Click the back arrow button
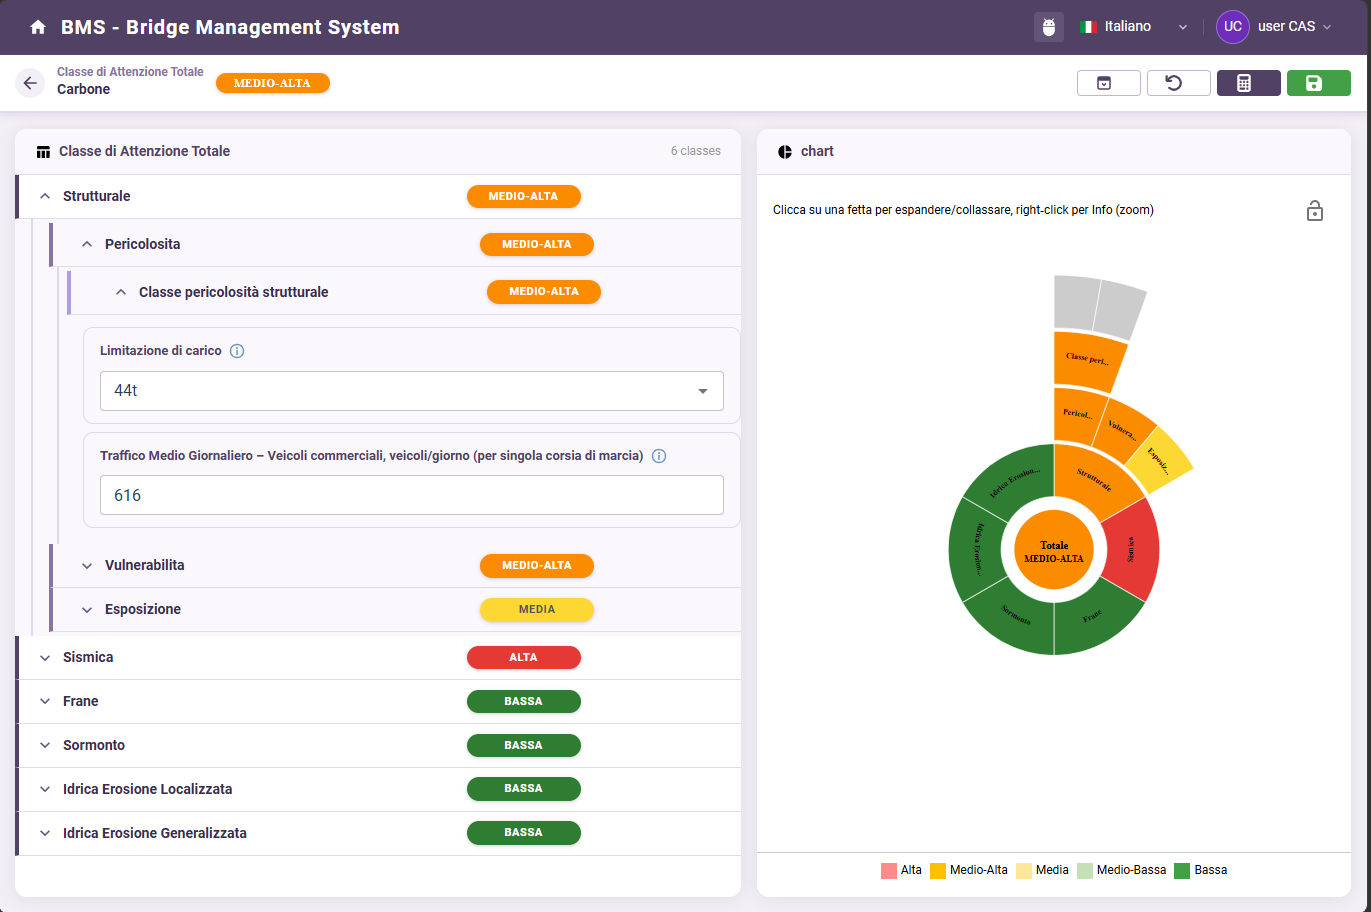This screenshot has width=1371, height=912. tap(30, 83)
